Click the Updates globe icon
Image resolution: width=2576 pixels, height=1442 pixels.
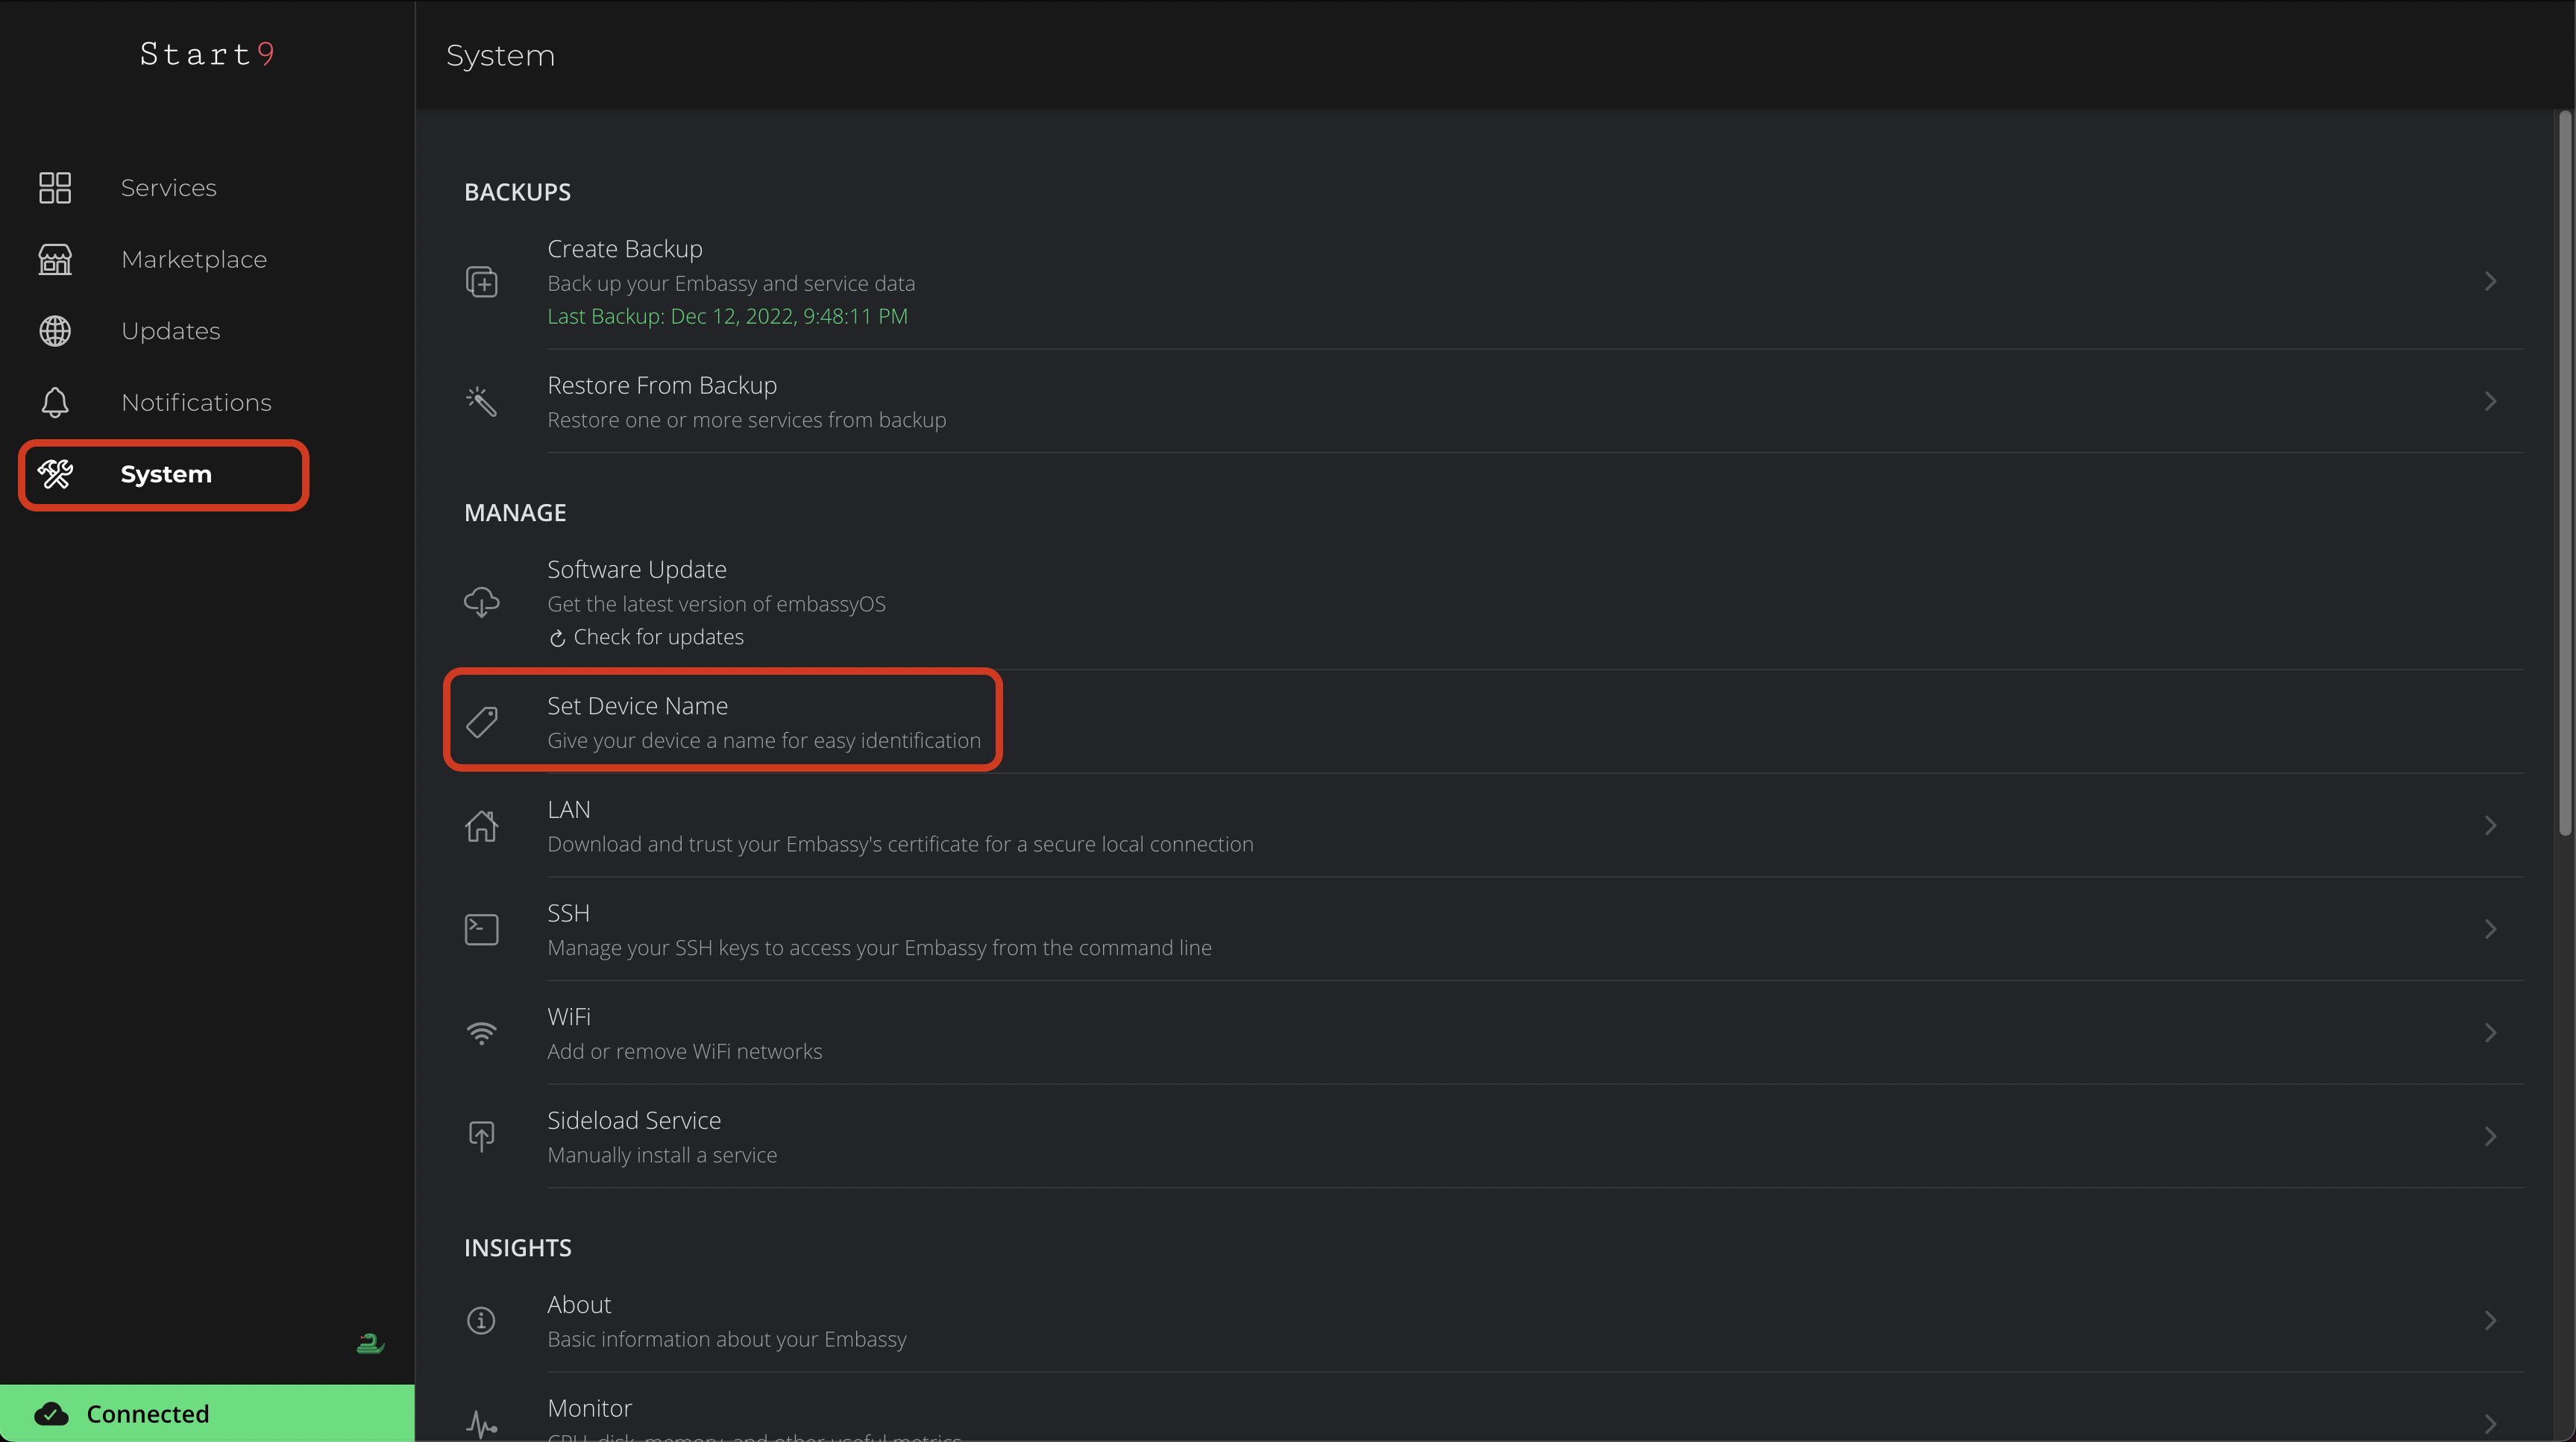55,331
